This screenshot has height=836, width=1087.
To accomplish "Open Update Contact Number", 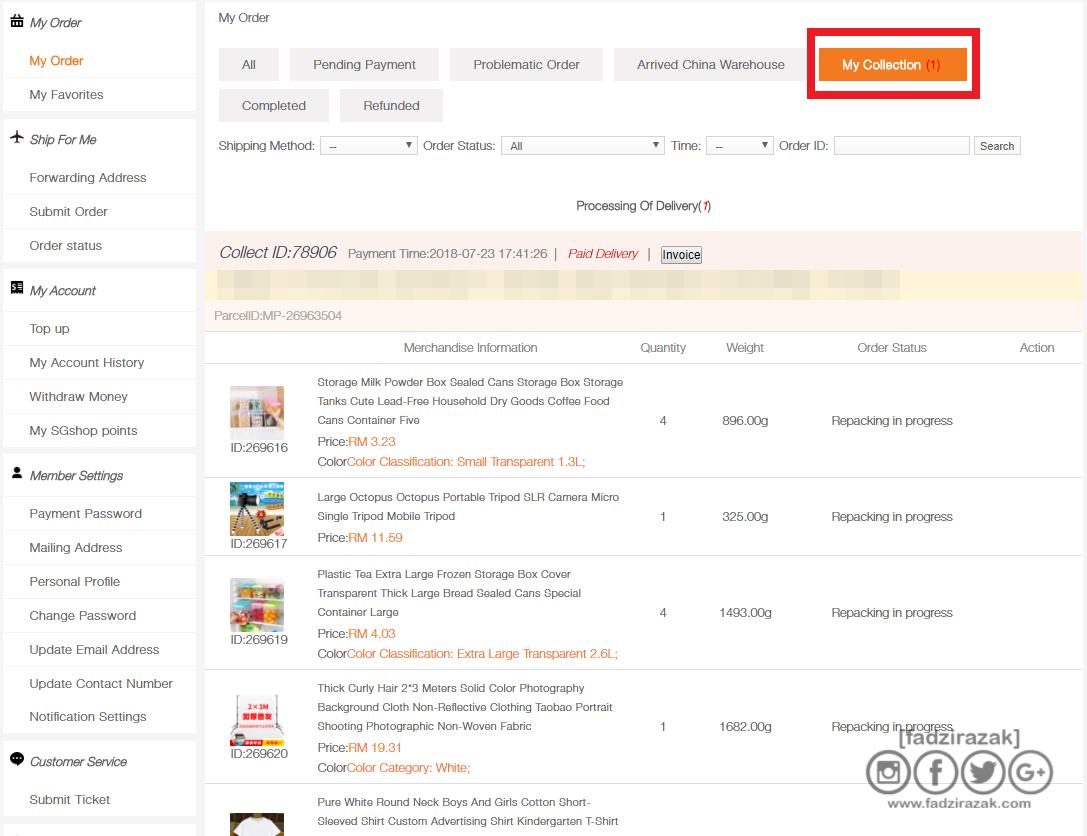I will [x=101, y=684].
